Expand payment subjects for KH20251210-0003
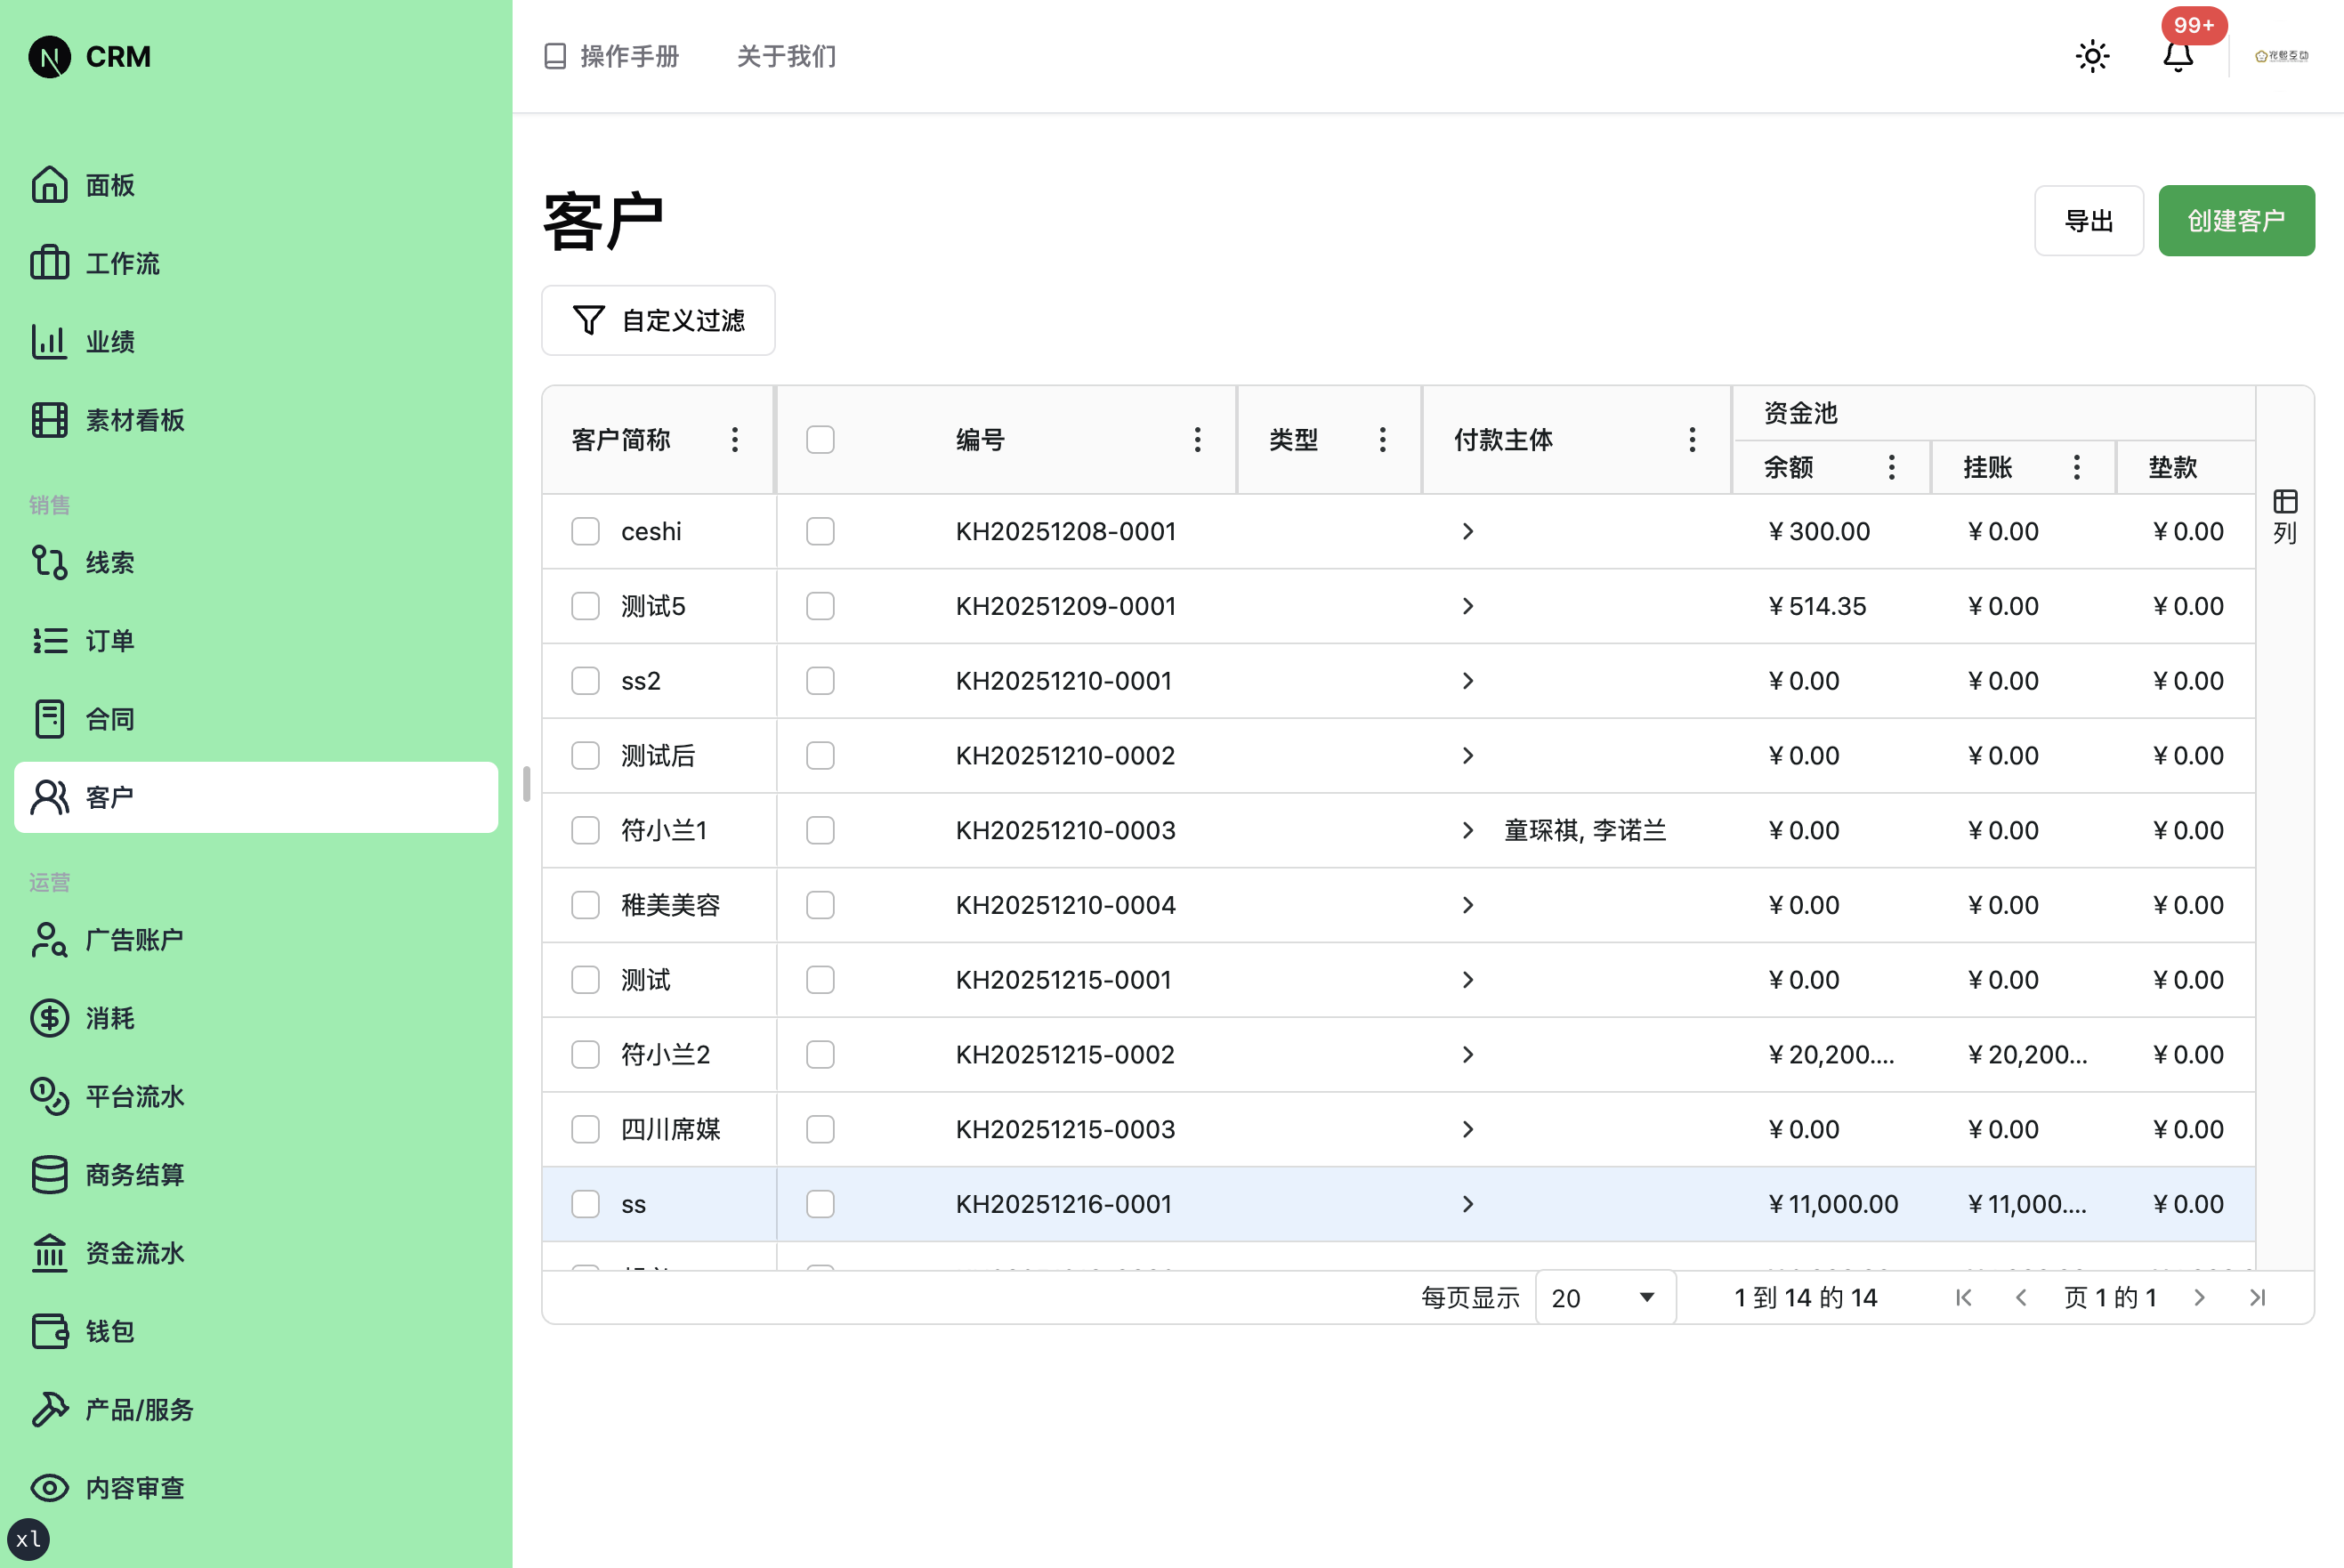Image resolution: width=2344 pixels, height=1568 pixels. point(1468,830)
